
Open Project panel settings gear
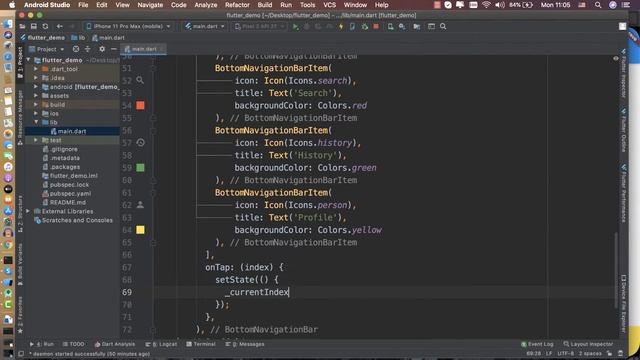coord(102,49)
